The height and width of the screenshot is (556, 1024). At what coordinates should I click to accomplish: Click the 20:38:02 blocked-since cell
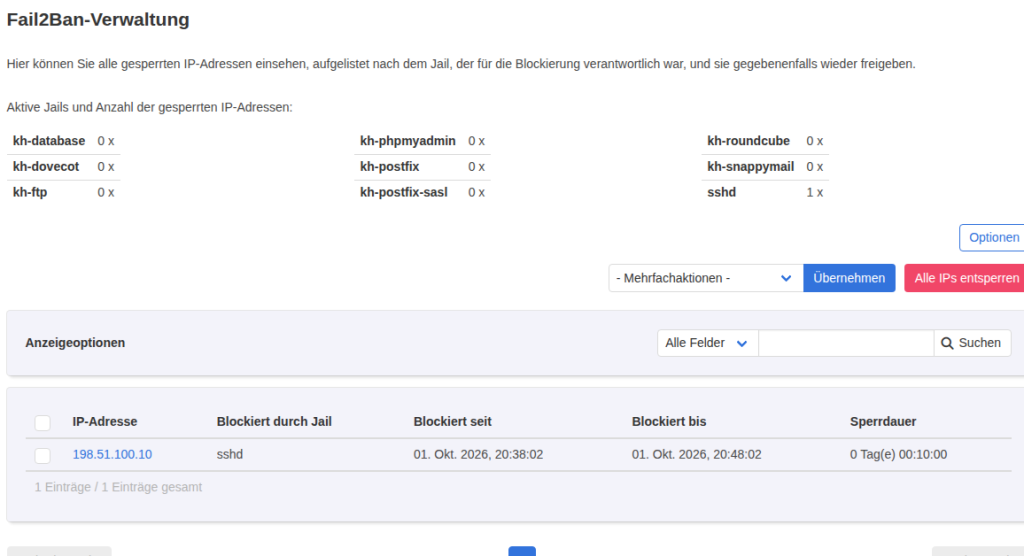[x=478, y=455]
